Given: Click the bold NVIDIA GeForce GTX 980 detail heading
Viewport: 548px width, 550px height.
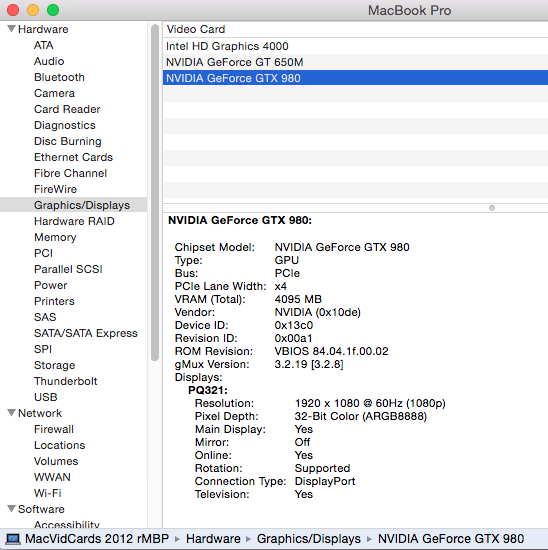Looking at the screenshot, I should 240,220.
